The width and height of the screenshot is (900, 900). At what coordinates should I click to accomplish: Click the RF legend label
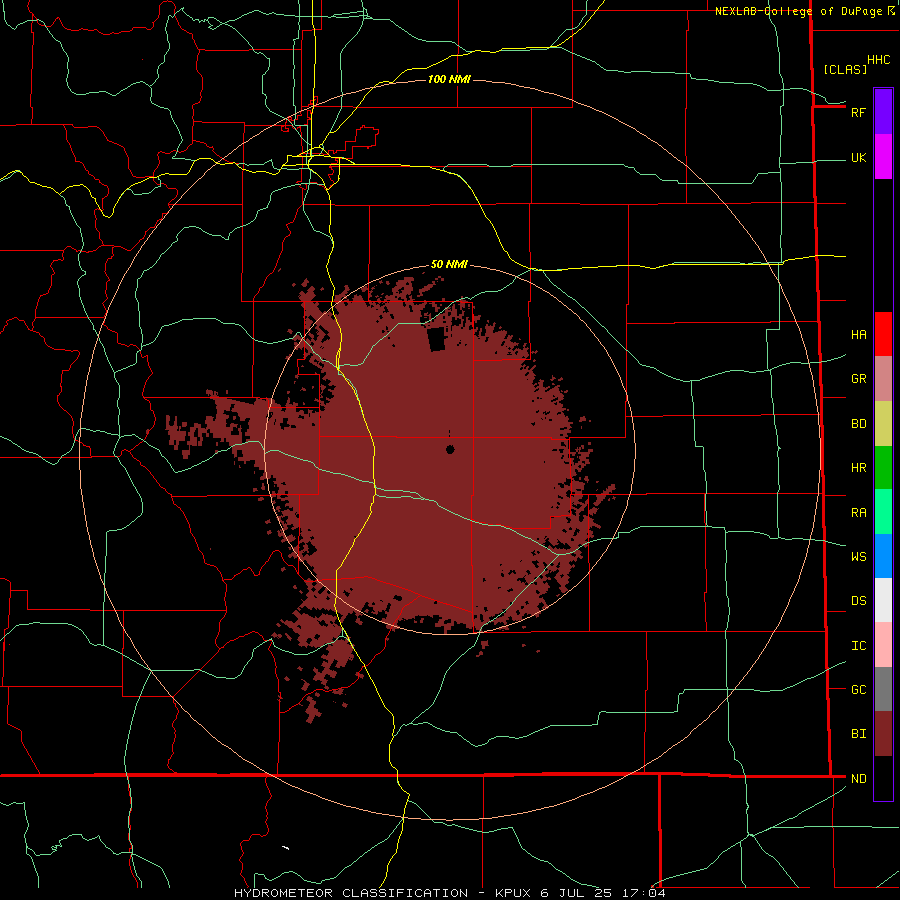[858, 112]
